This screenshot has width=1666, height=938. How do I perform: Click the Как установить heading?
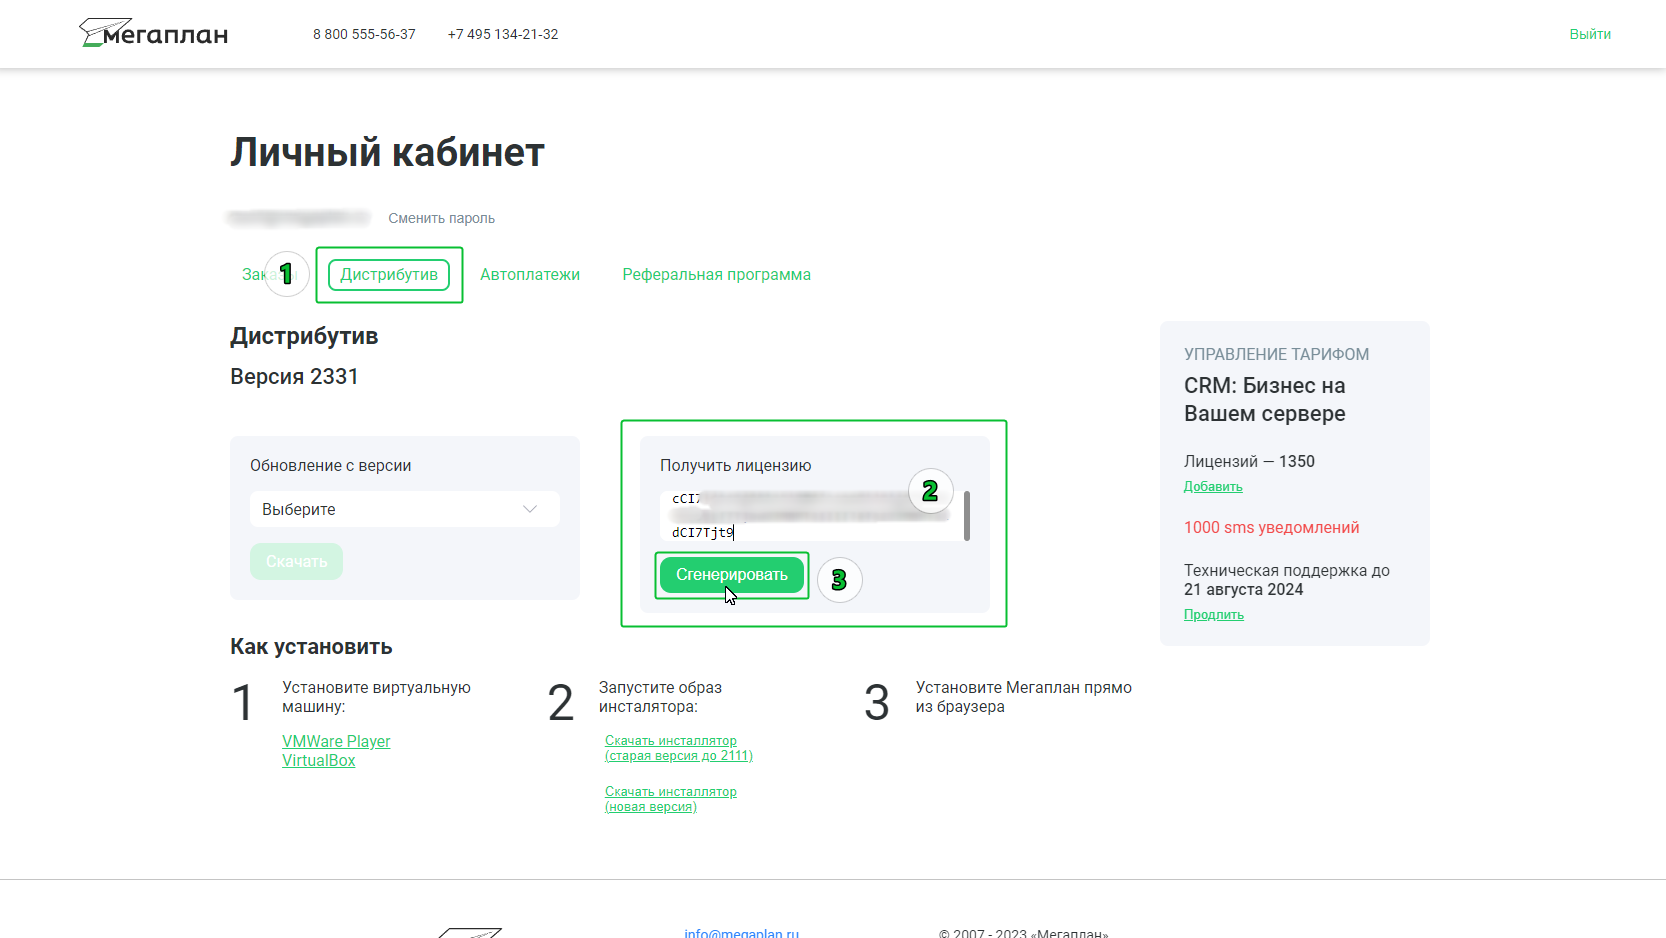tap(311, 646)
